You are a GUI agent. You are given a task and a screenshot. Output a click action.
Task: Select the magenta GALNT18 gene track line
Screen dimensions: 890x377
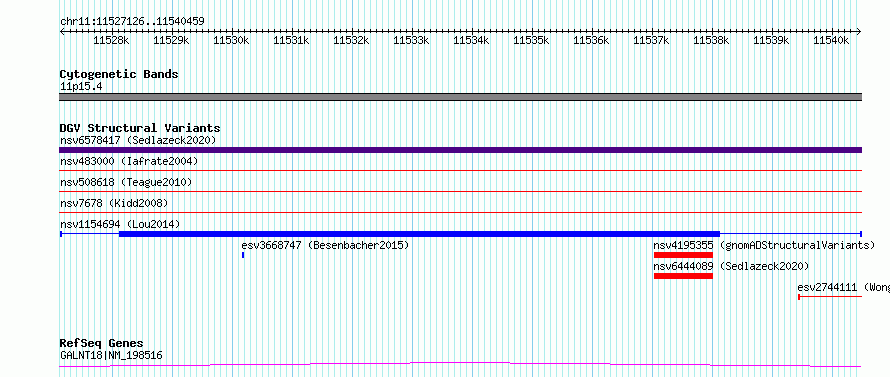point(460,365)
